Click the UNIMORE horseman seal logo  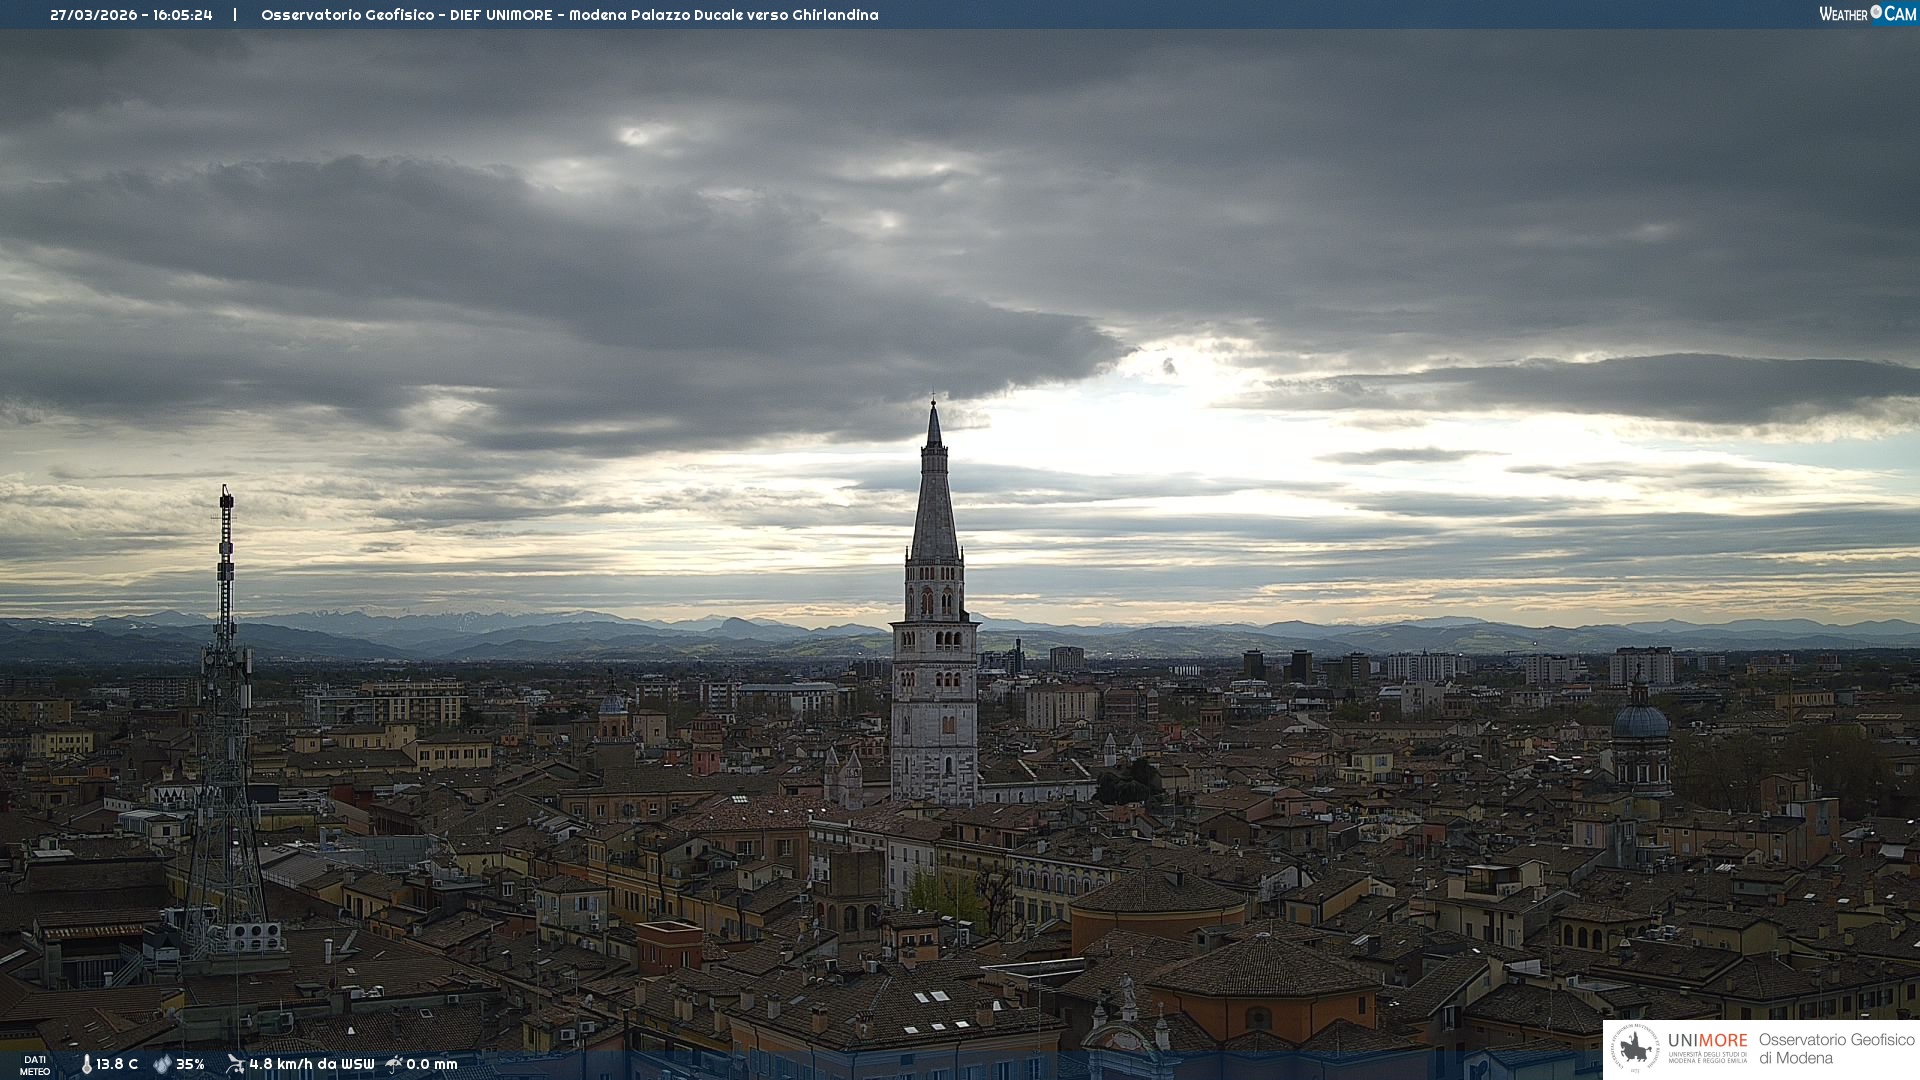pyautogui.click(x=1636, y=1049)
